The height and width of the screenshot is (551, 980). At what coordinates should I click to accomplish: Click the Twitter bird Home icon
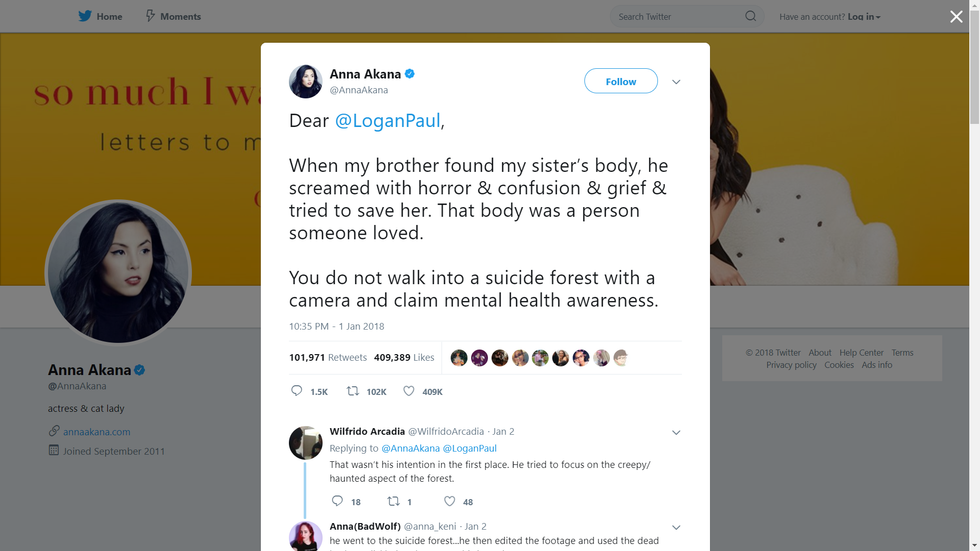click(x=85, y=16)
